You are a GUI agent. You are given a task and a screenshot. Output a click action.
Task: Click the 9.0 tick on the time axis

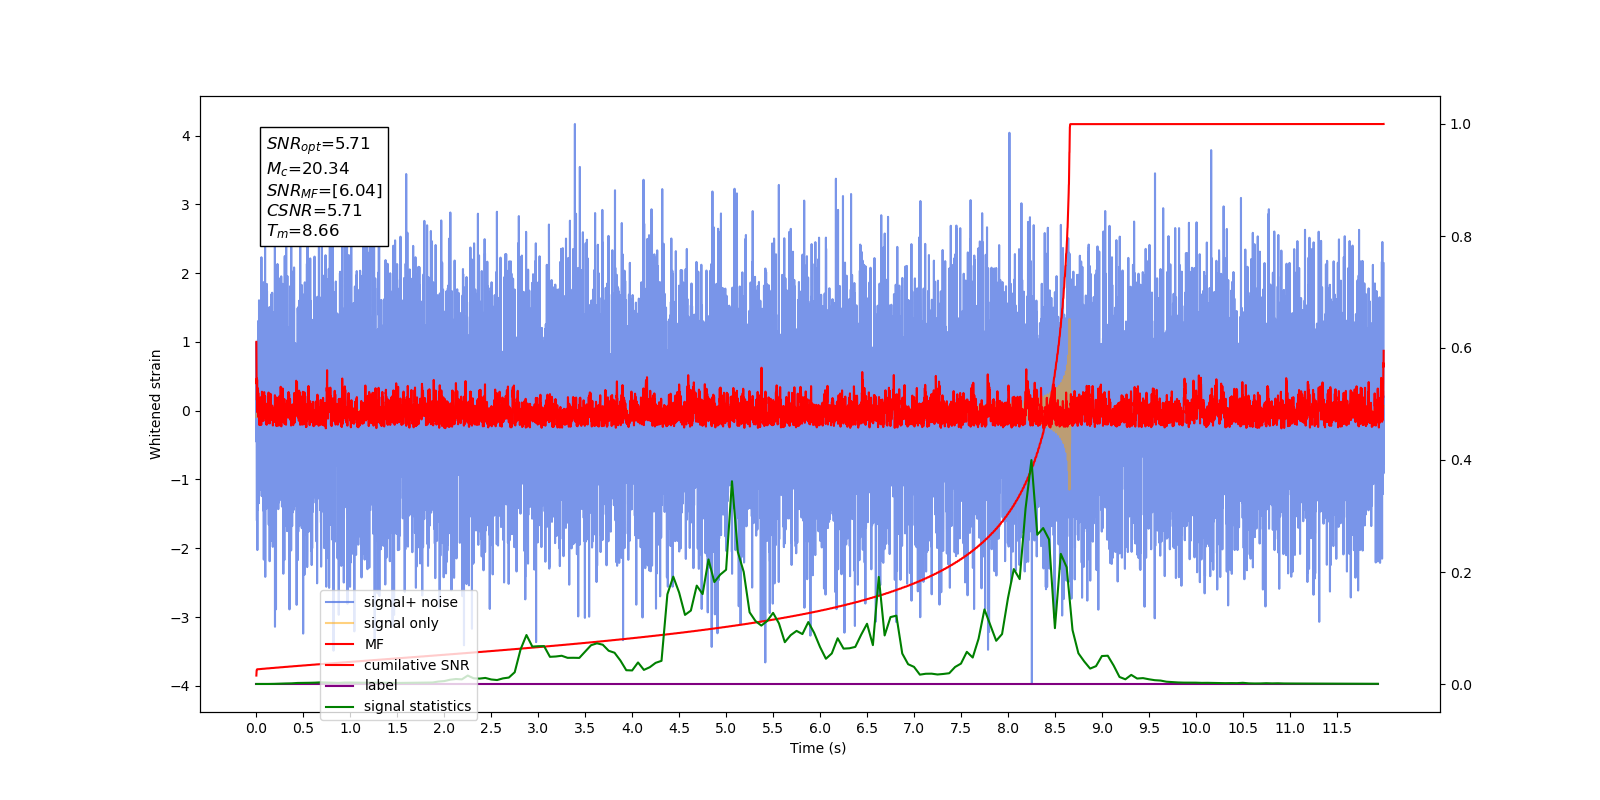[x=1102, y=728]
